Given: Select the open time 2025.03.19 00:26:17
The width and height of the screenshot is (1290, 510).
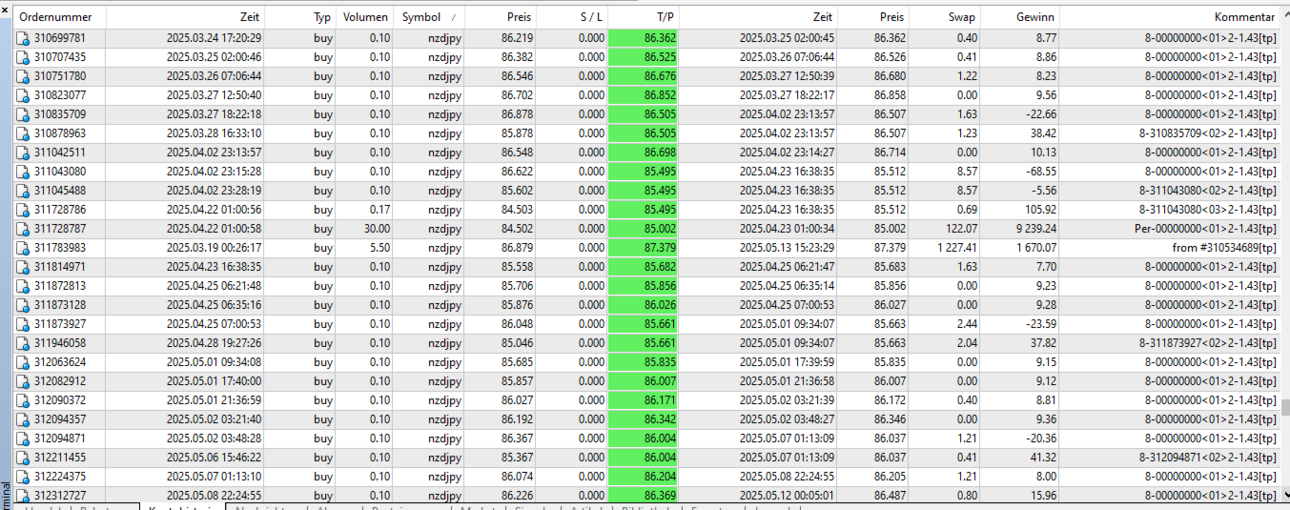Looking at the screenshot, I should tap(214, 247).
